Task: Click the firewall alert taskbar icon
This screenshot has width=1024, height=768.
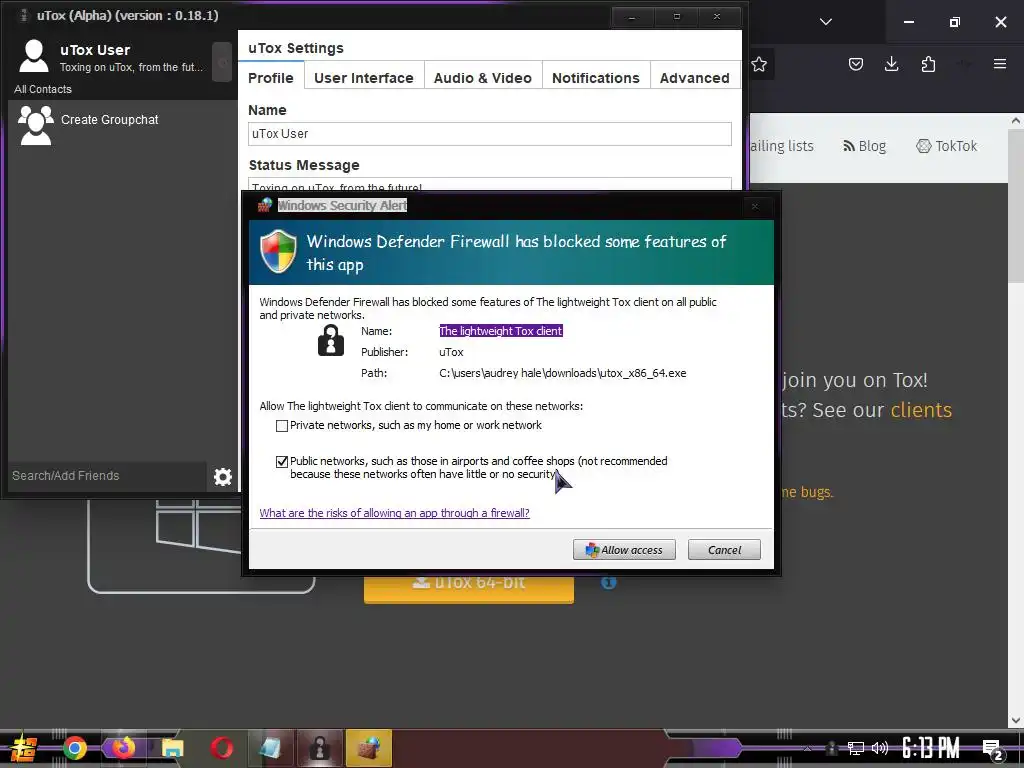Action: tap(369, 748)
